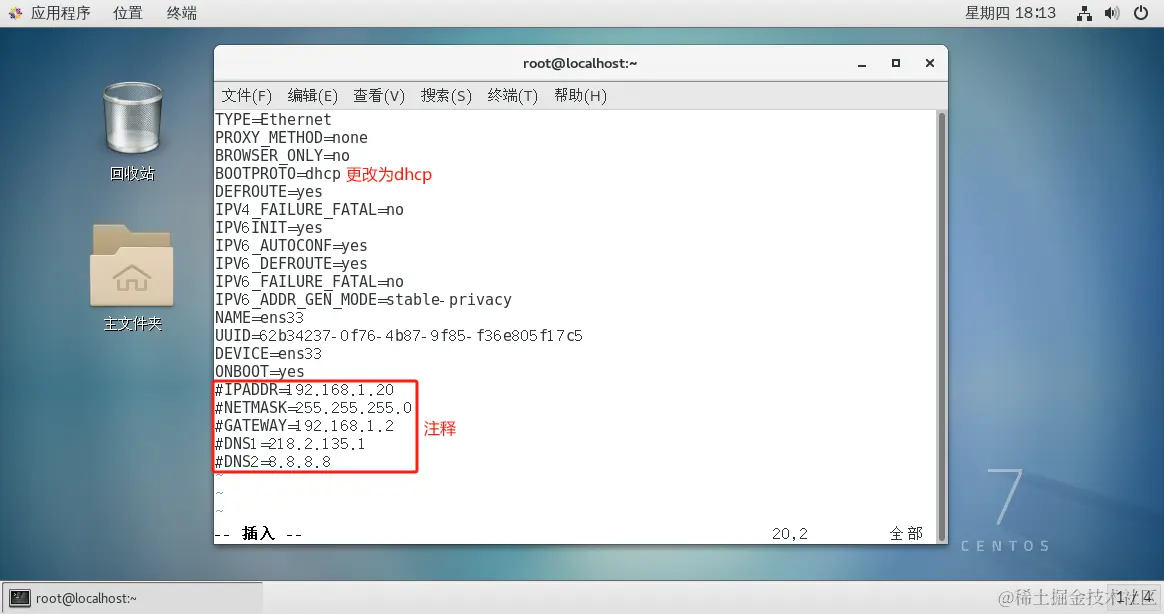Image resolution: width=1164 pixels, height=614 pixels.
Task: Open the volume speaker icon in top panel
Action: 1112,13
